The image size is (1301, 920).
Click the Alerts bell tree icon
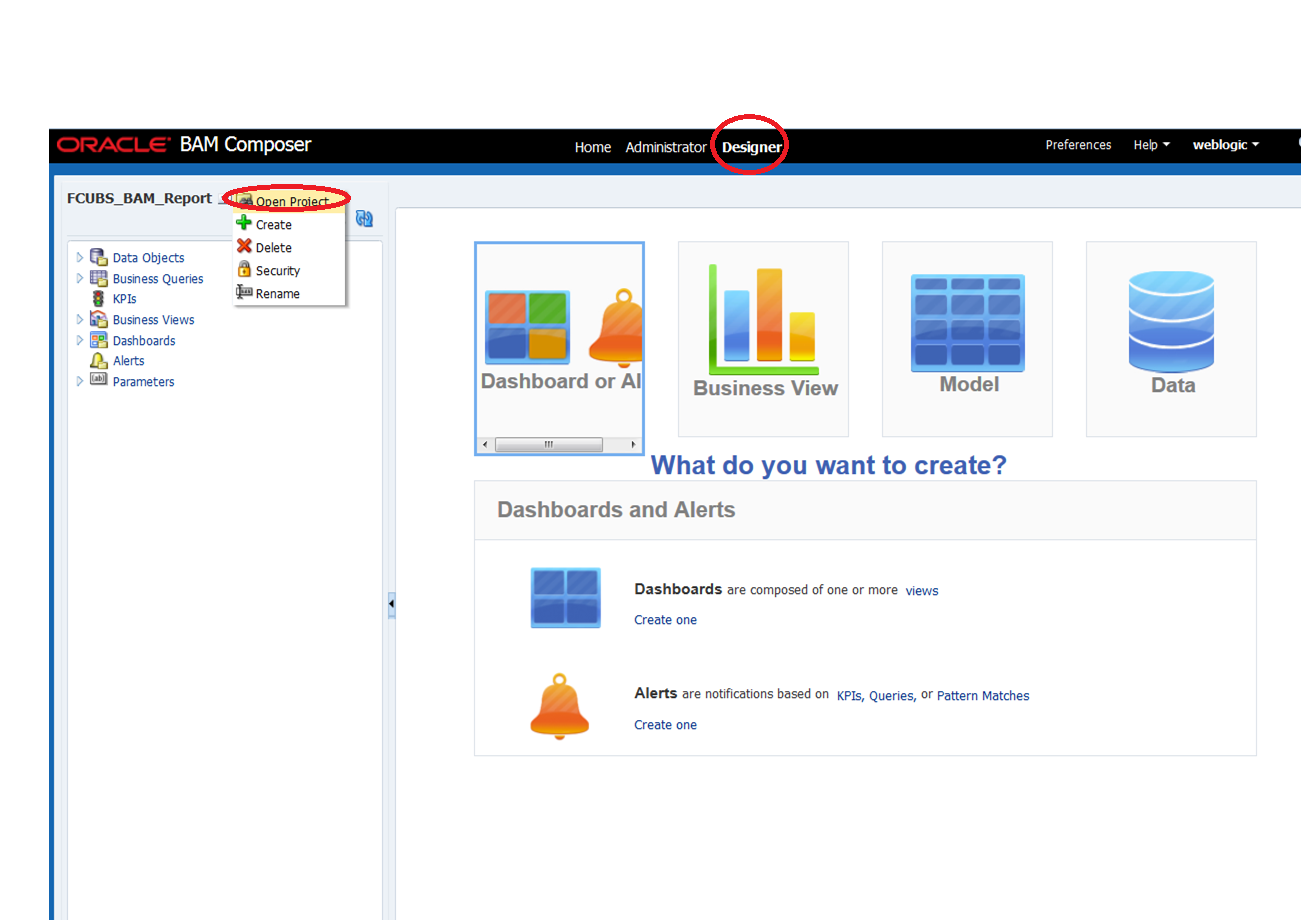(98, 360)
